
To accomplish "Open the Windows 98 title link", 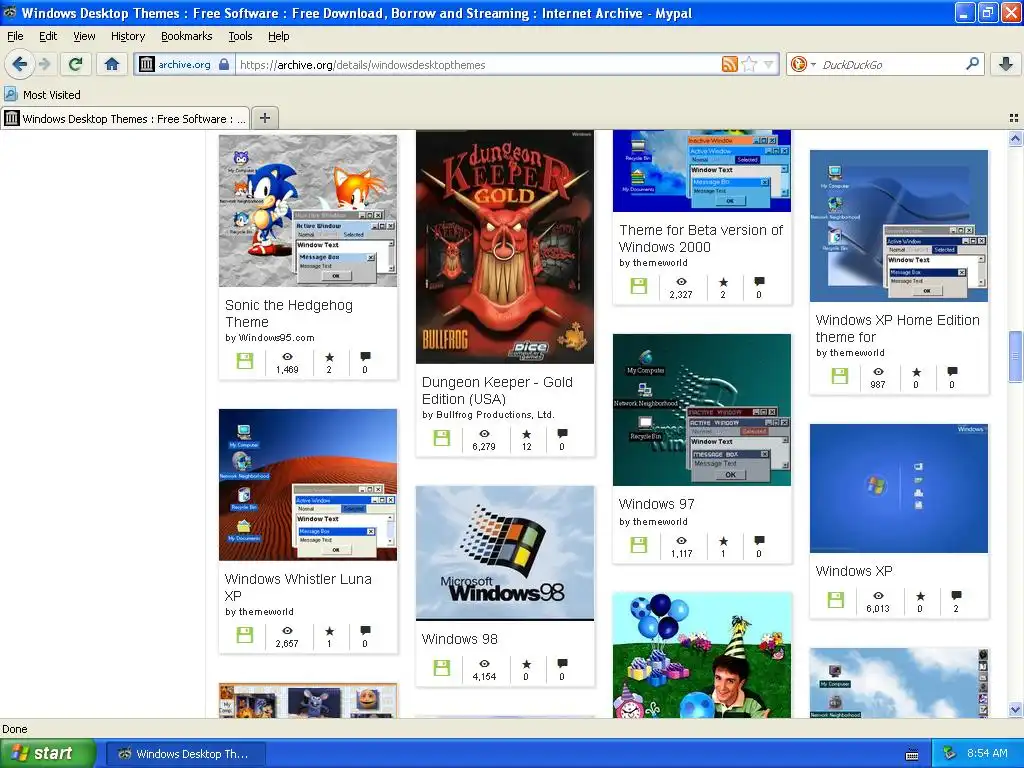I will 460,639.
